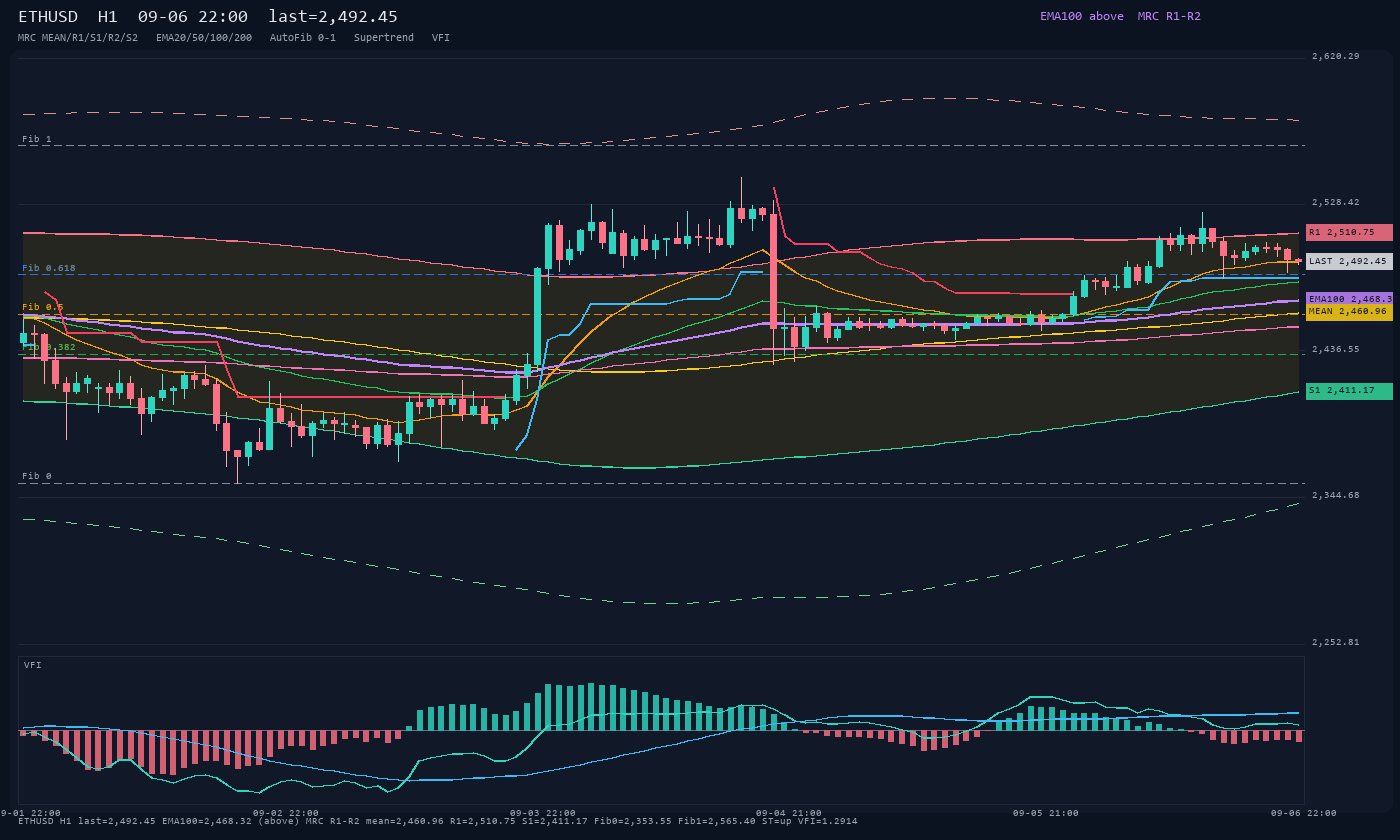Click the AutoFib 0-1 legend entry
Viewport: 1400px width, 840px height.
pyautogui.click(x=303, y=38)
